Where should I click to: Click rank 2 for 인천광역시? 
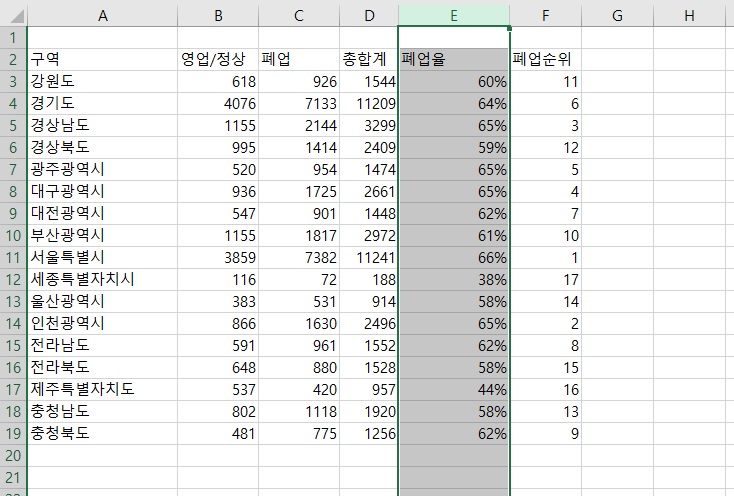[546, 324]
